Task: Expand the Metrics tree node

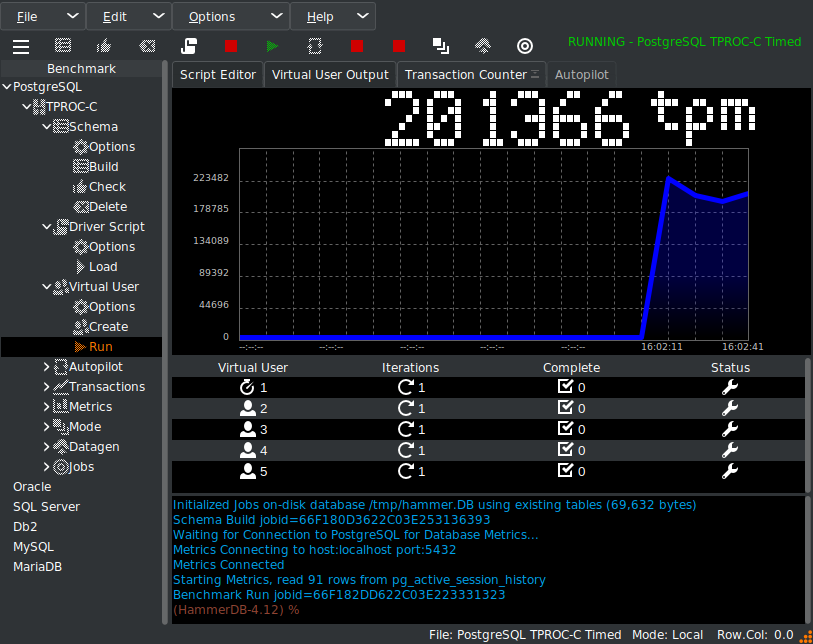Action: [x=47, y=407]
